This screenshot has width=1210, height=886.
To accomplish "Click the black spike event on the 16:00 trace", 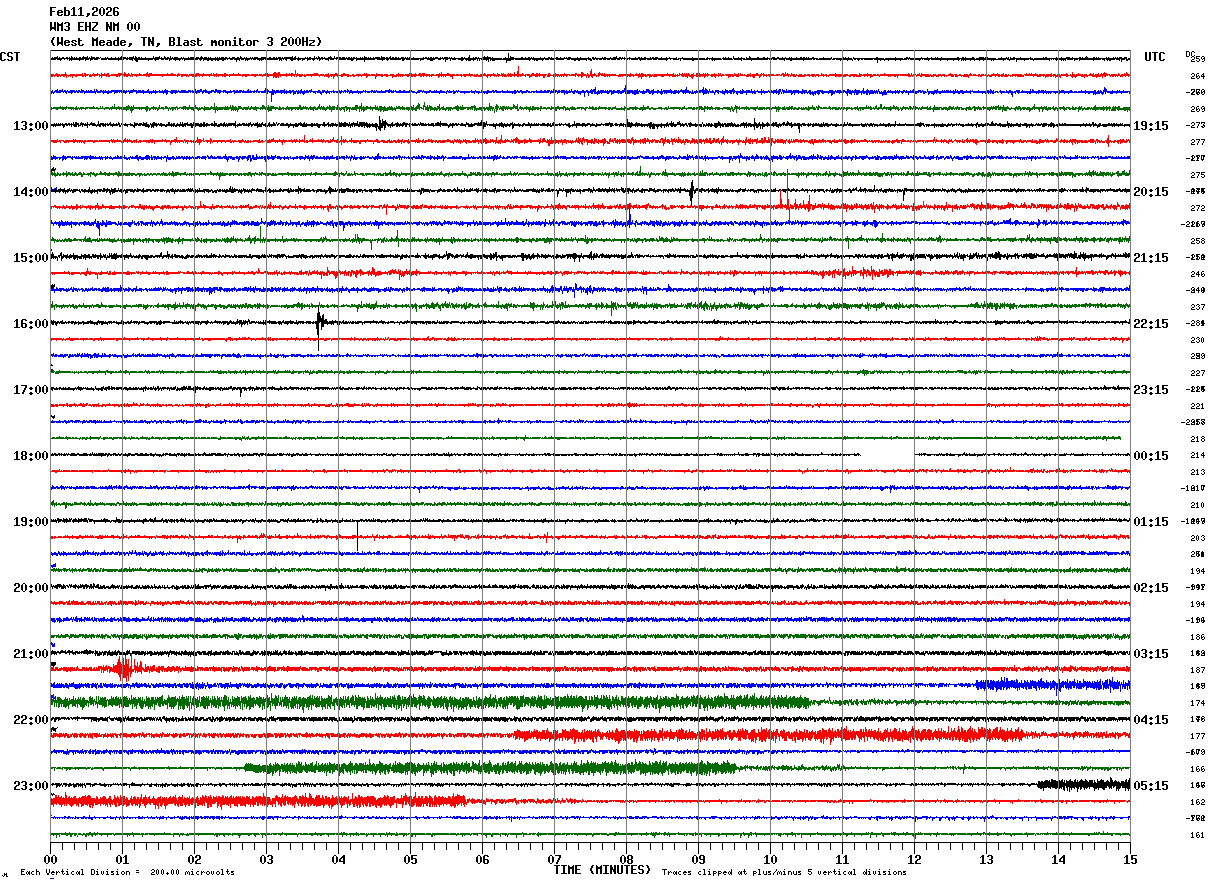I will [x=320, y=323].
